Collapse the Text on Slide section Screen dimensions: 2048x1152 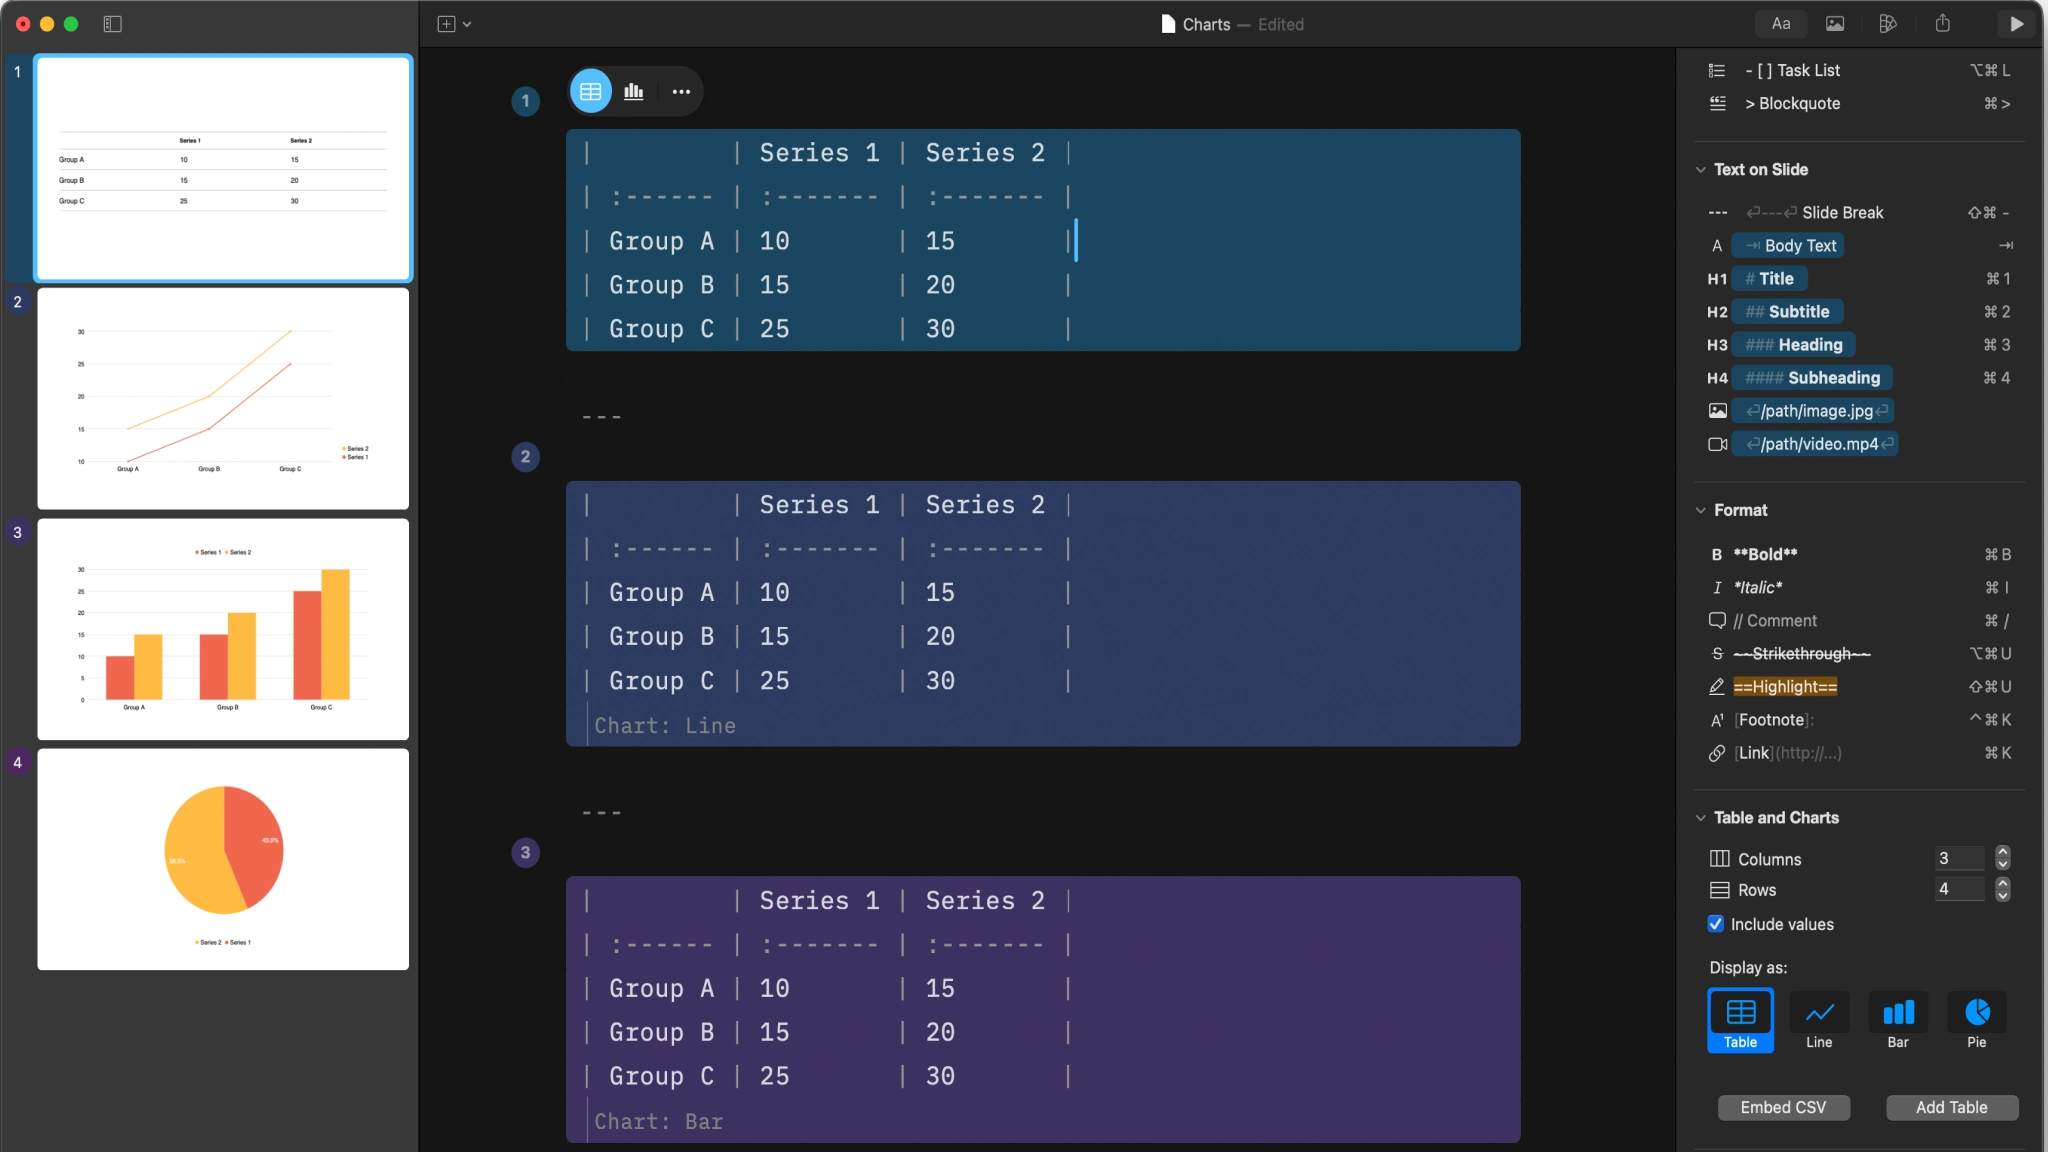[1701, 169]
